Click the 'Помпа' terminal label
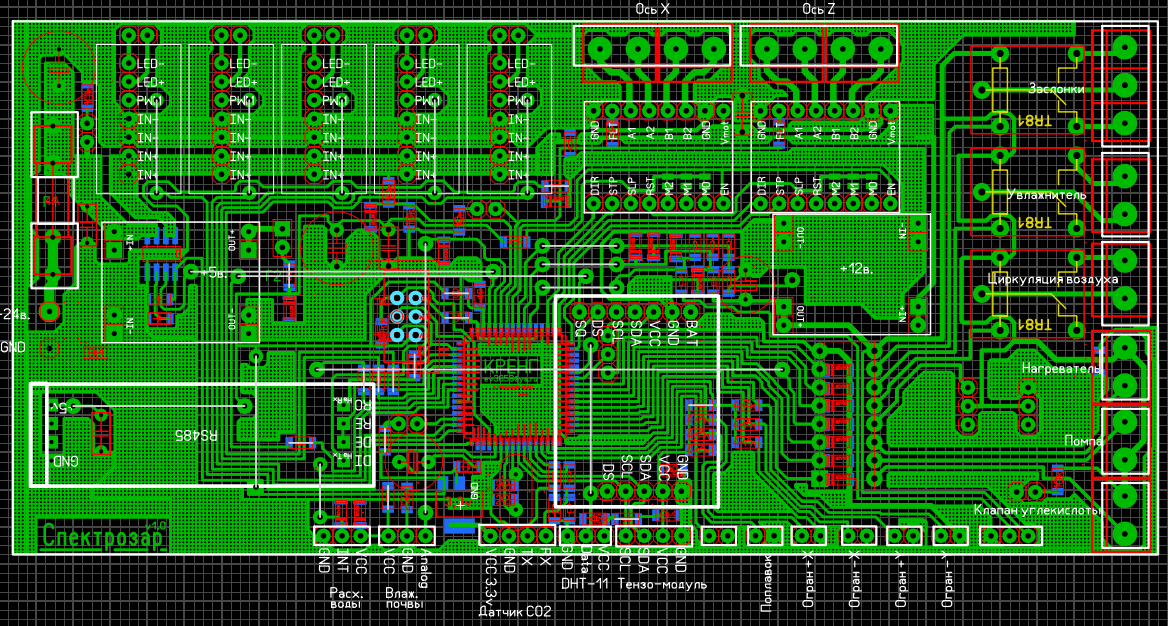 pyautogui.click(x=1083, y=441)
